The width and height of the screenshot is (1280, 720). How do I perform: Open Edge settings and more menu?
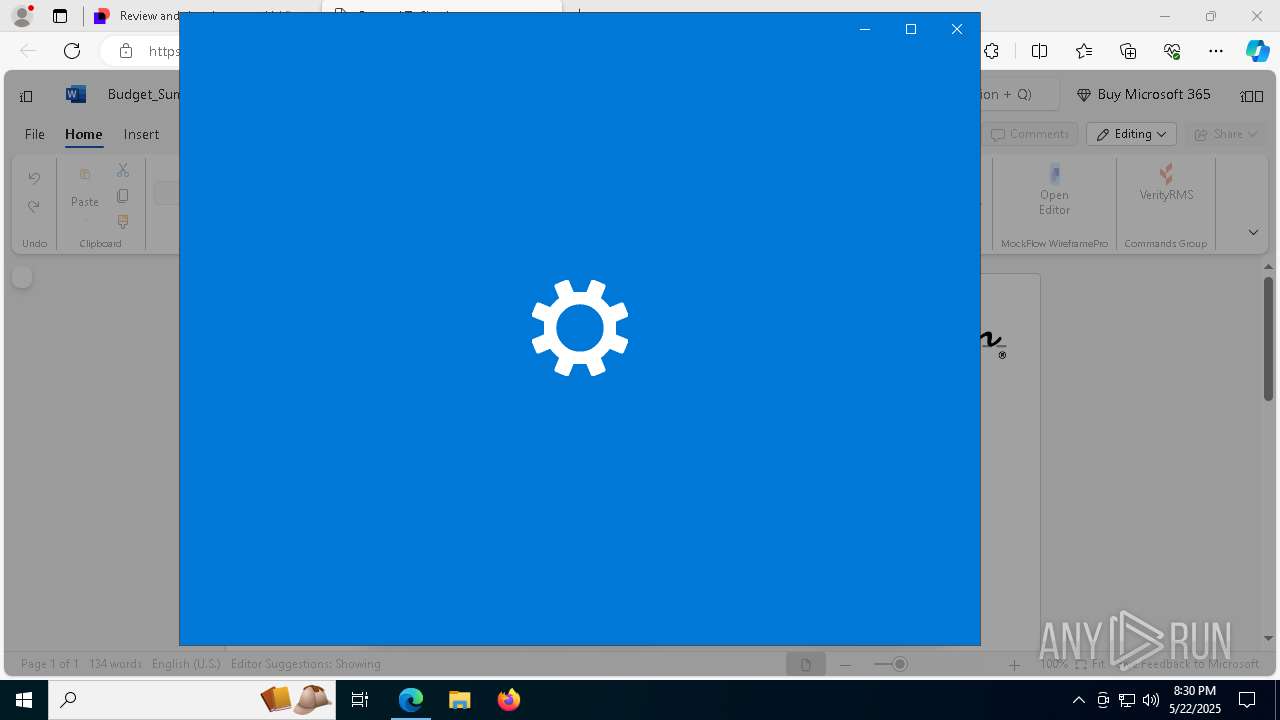pos(1216,51)
